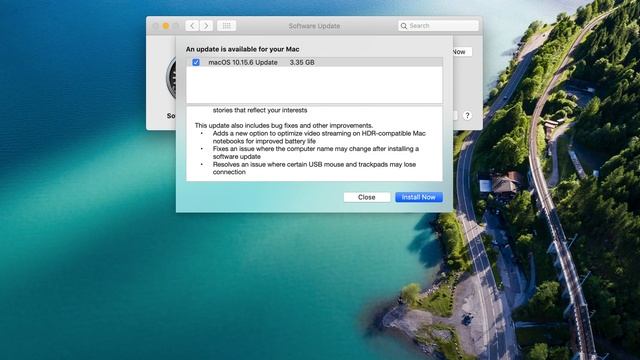Click the computer name change fix bullet

[x=316, y=153]
